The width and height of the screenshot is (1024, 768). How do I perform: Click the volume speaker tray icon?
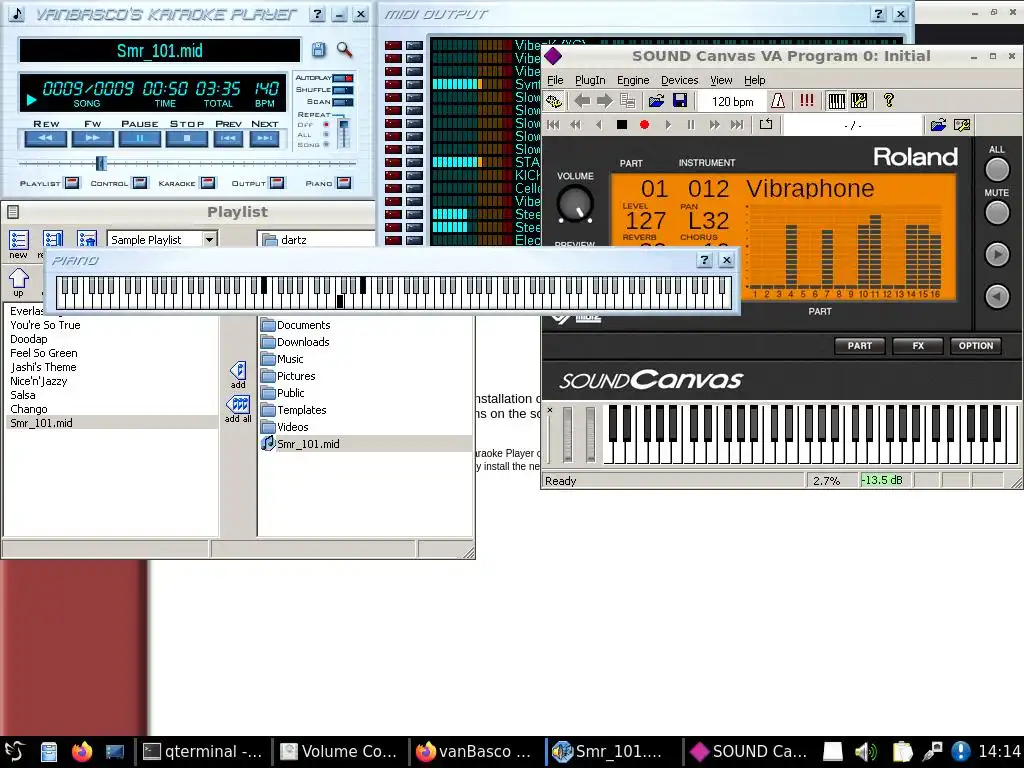click(x=866, y=752)
